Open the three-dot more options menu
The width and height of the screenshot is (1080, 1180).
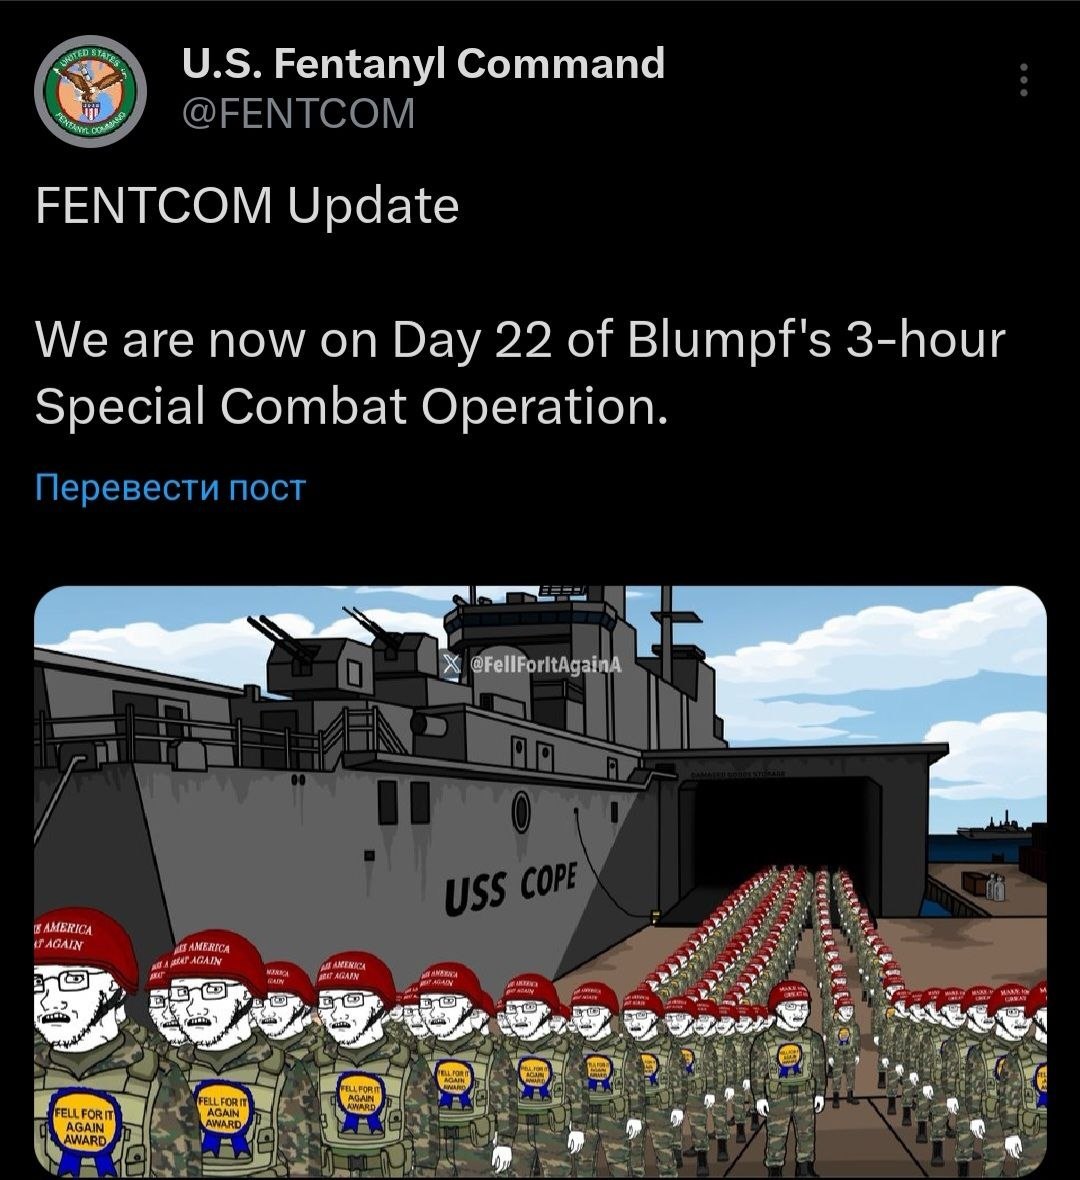(x=1023, y=79)
